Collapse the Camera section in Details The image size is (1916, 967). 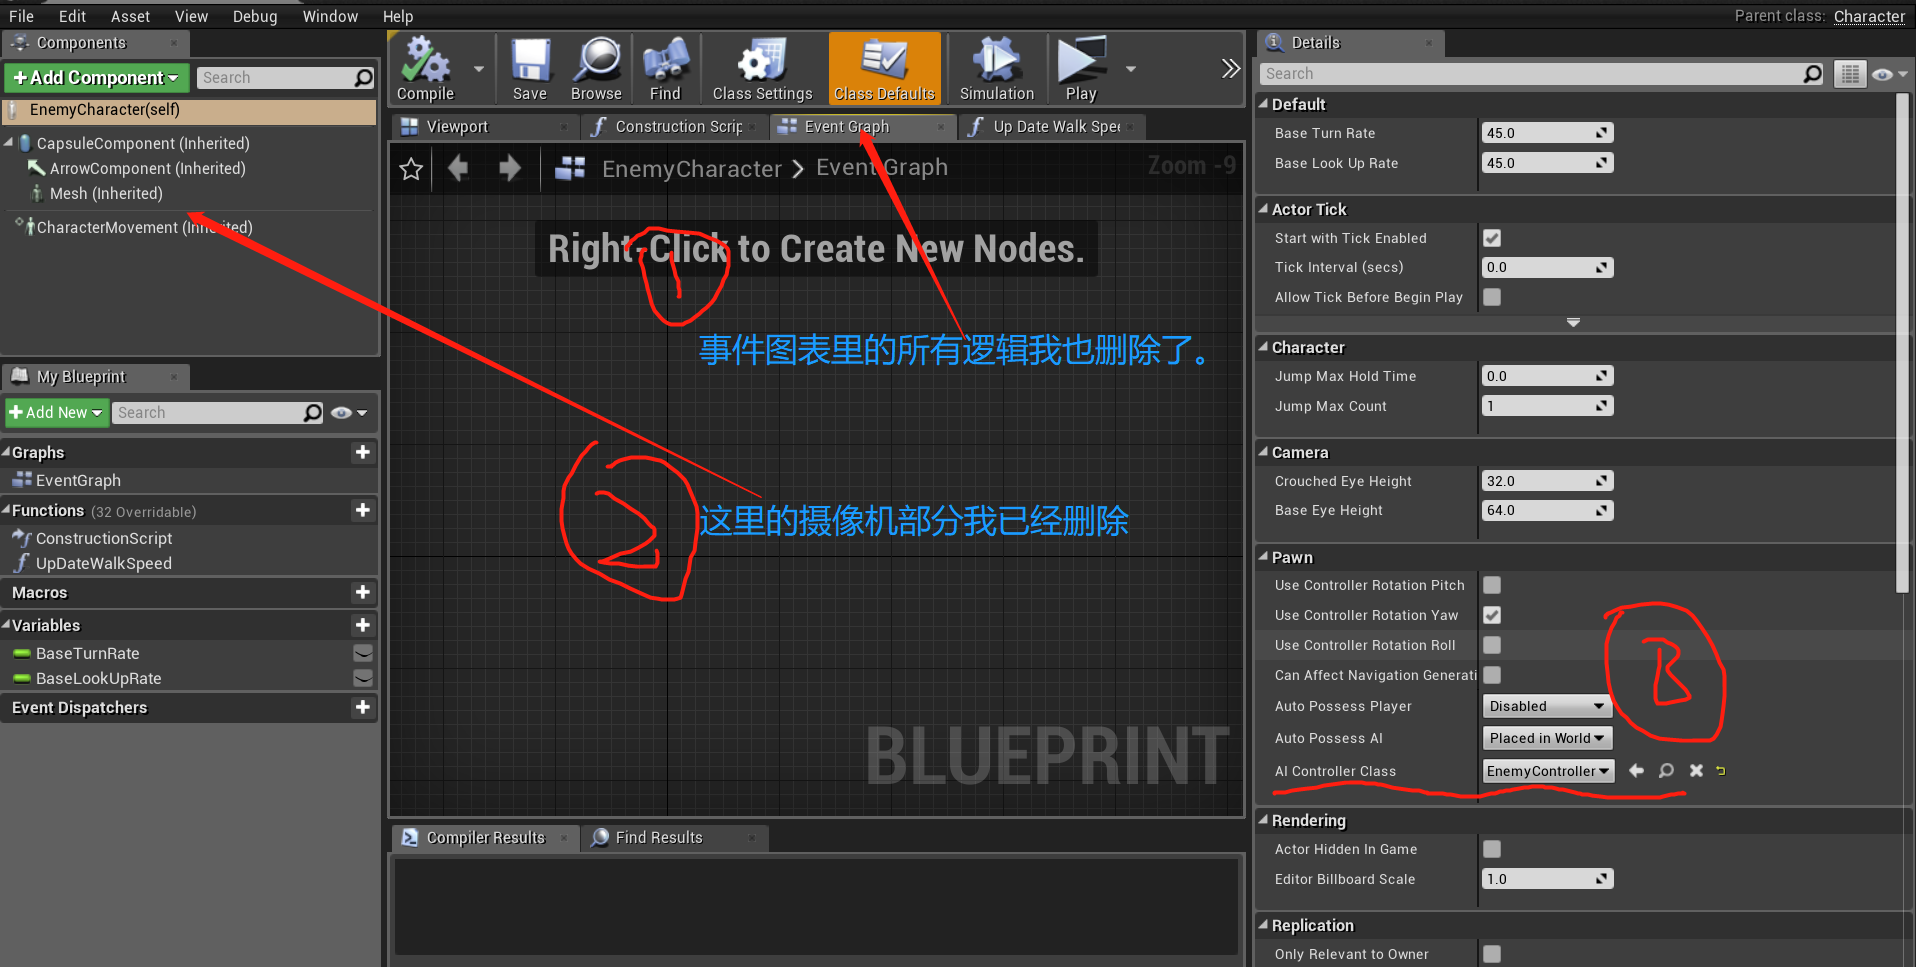(x=1264, y=452)
